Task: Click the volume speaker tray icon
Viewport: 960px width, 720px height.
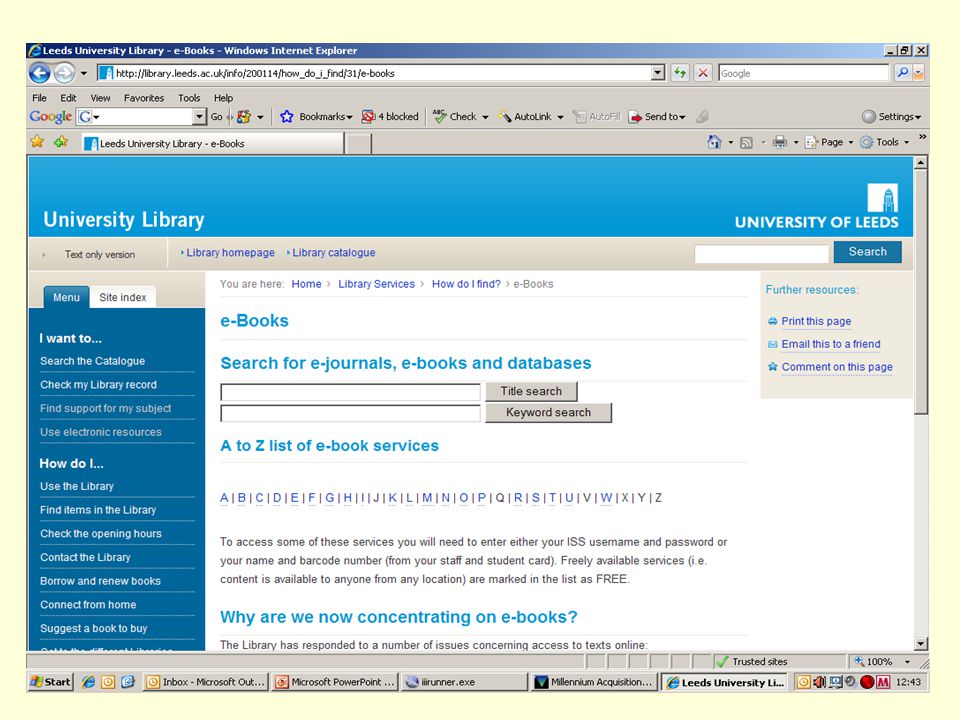Action: pyautogui.click(x=819, y=681)
